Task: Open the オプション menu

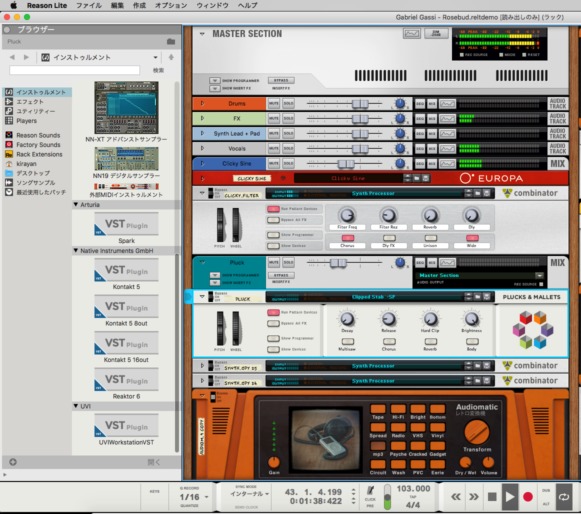Action: pyautogui.click(x=171, y=6)
